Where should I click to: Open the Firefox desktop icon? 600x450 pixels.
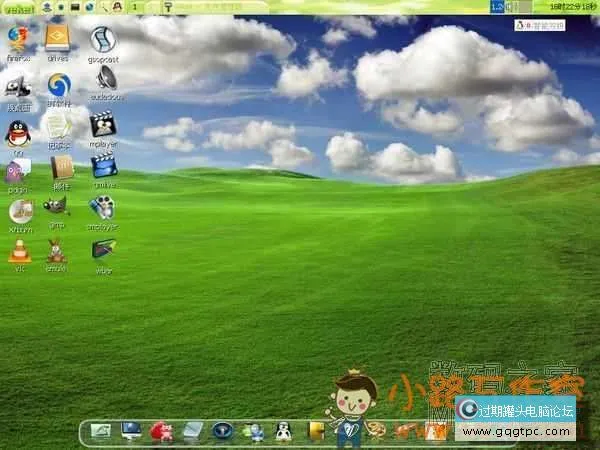point(18,39)
